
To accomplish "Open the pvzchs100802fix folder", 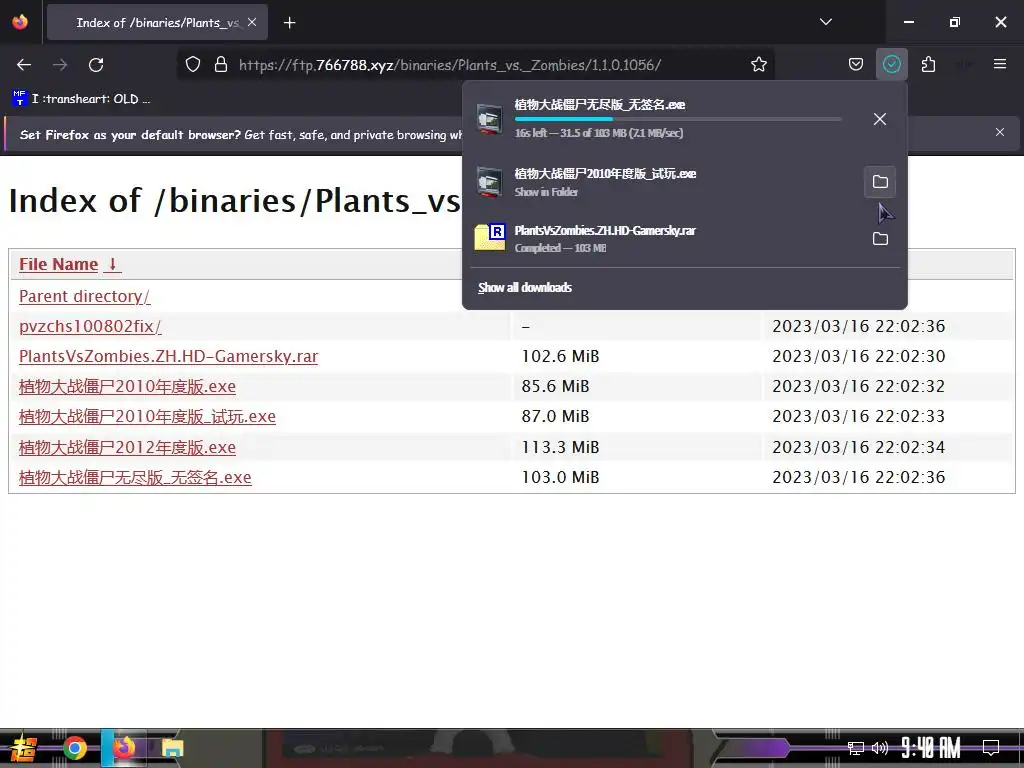I will coord(90,327).
